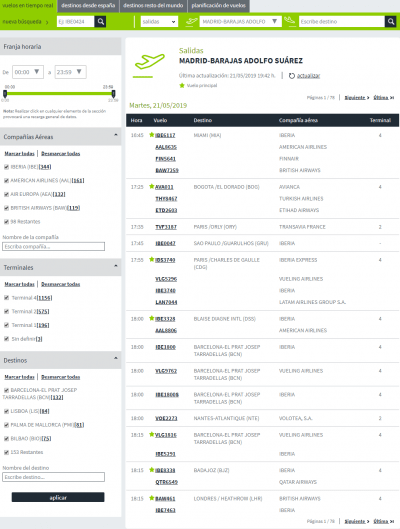Click left handle of time range slider

(x=5, y=94)
